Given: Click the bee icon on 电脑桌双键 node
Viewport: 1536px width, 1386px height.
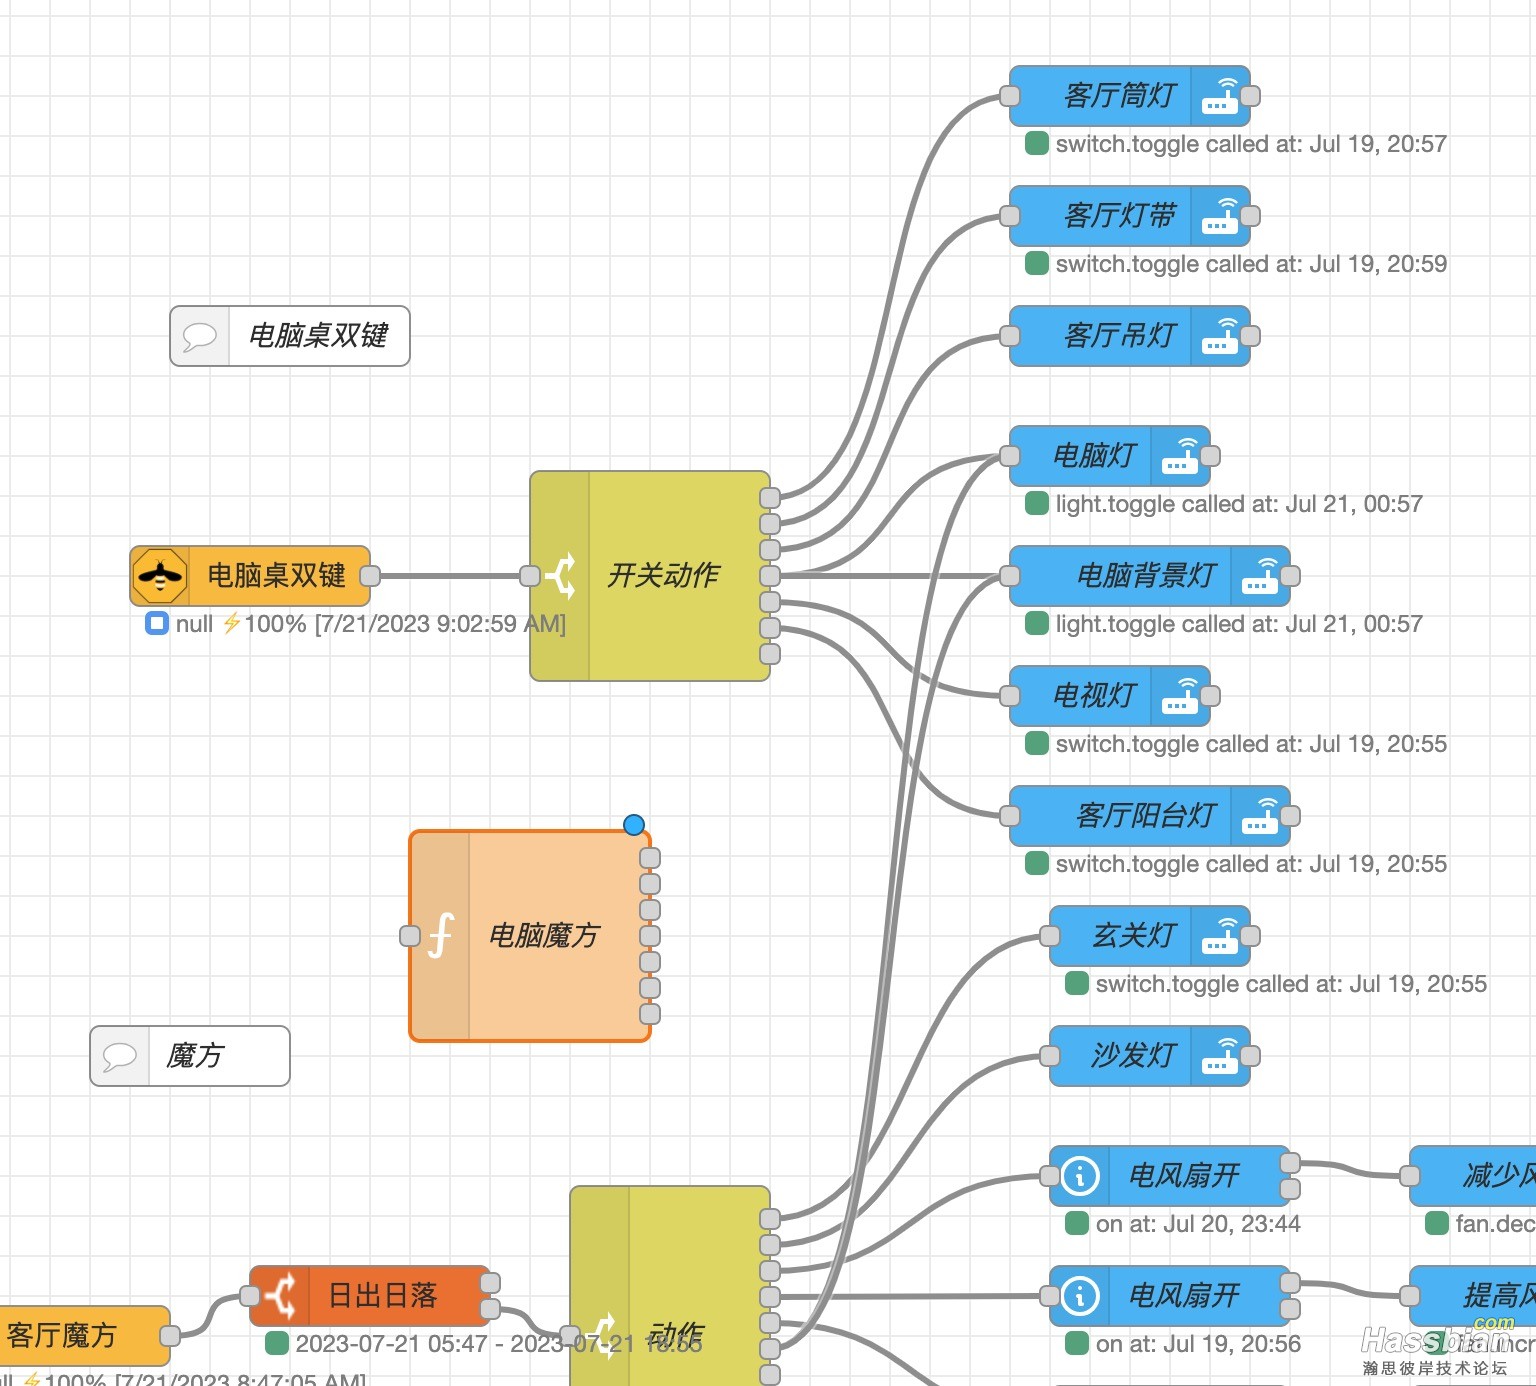Looking at the screenshot, I should (x=160, y=576).
